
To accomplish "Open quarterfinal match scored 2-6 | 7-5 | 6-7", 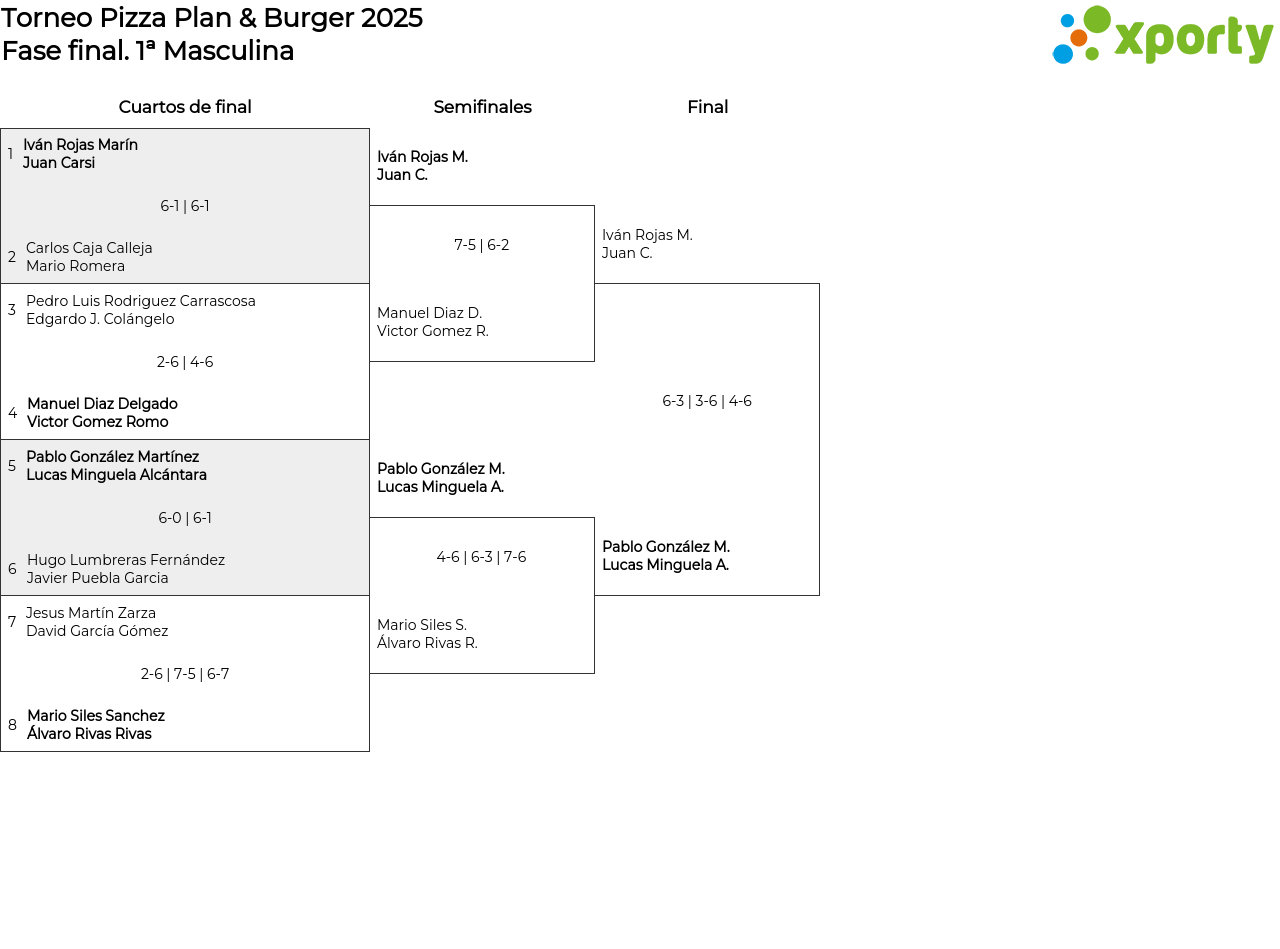I will [x=185, y=674].
